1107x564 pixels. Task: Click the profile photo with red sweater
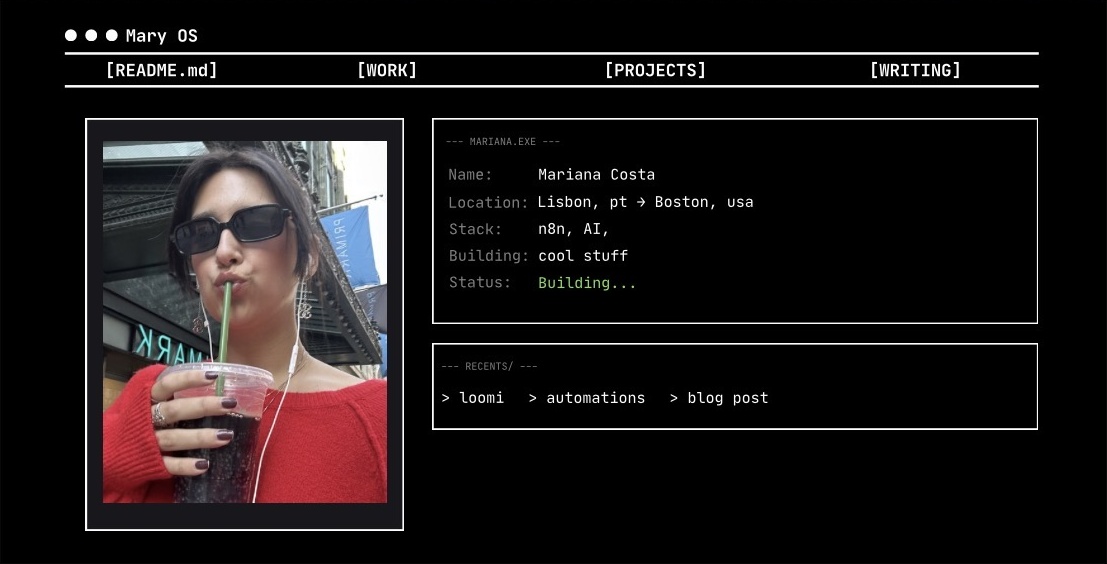(x=245, y=322)
